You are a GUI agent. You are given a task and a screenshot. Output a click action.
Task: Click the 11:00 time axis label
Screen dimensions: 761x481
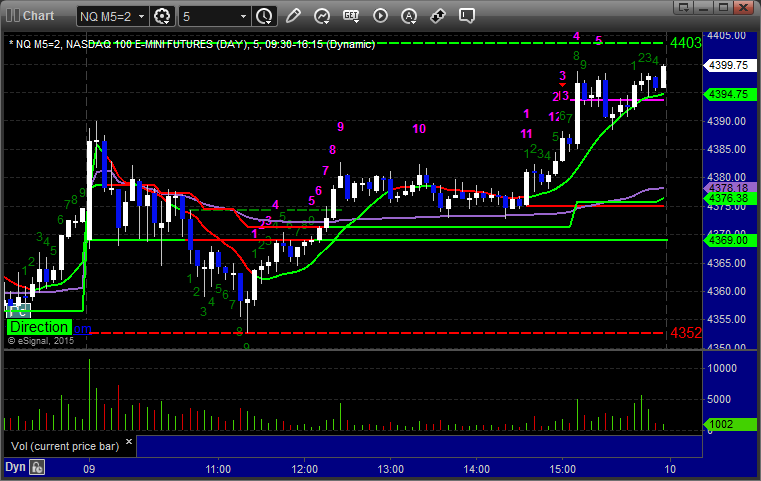[x=218, y=469]
